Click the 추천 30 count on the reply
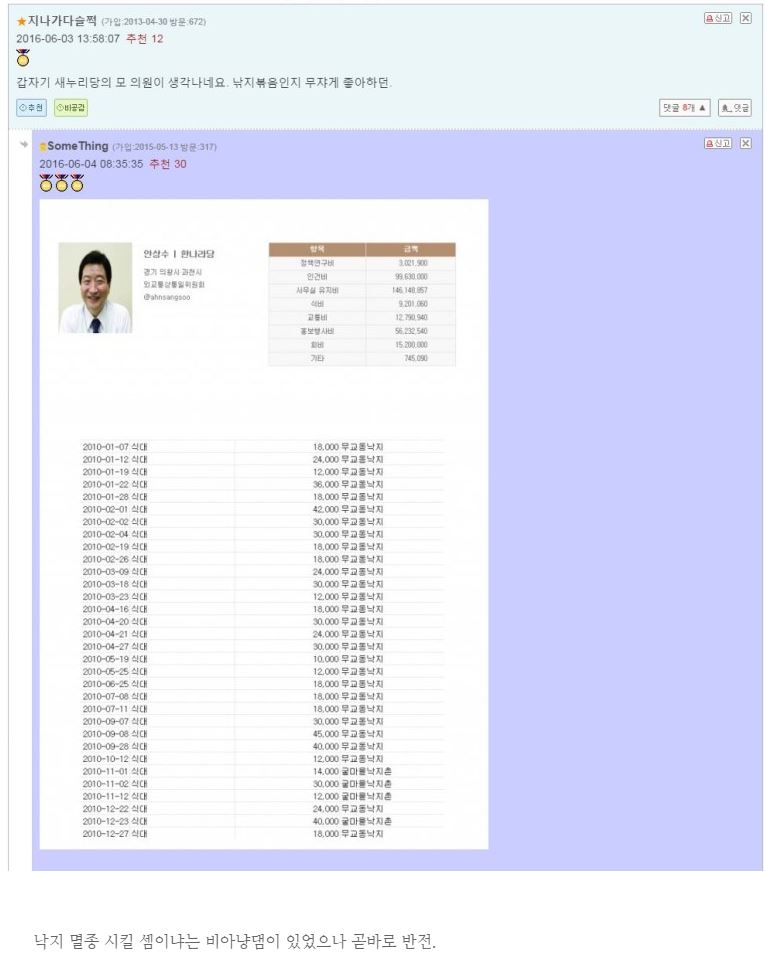The width and height of the screenshot is (765, 980). pos(167,164)
